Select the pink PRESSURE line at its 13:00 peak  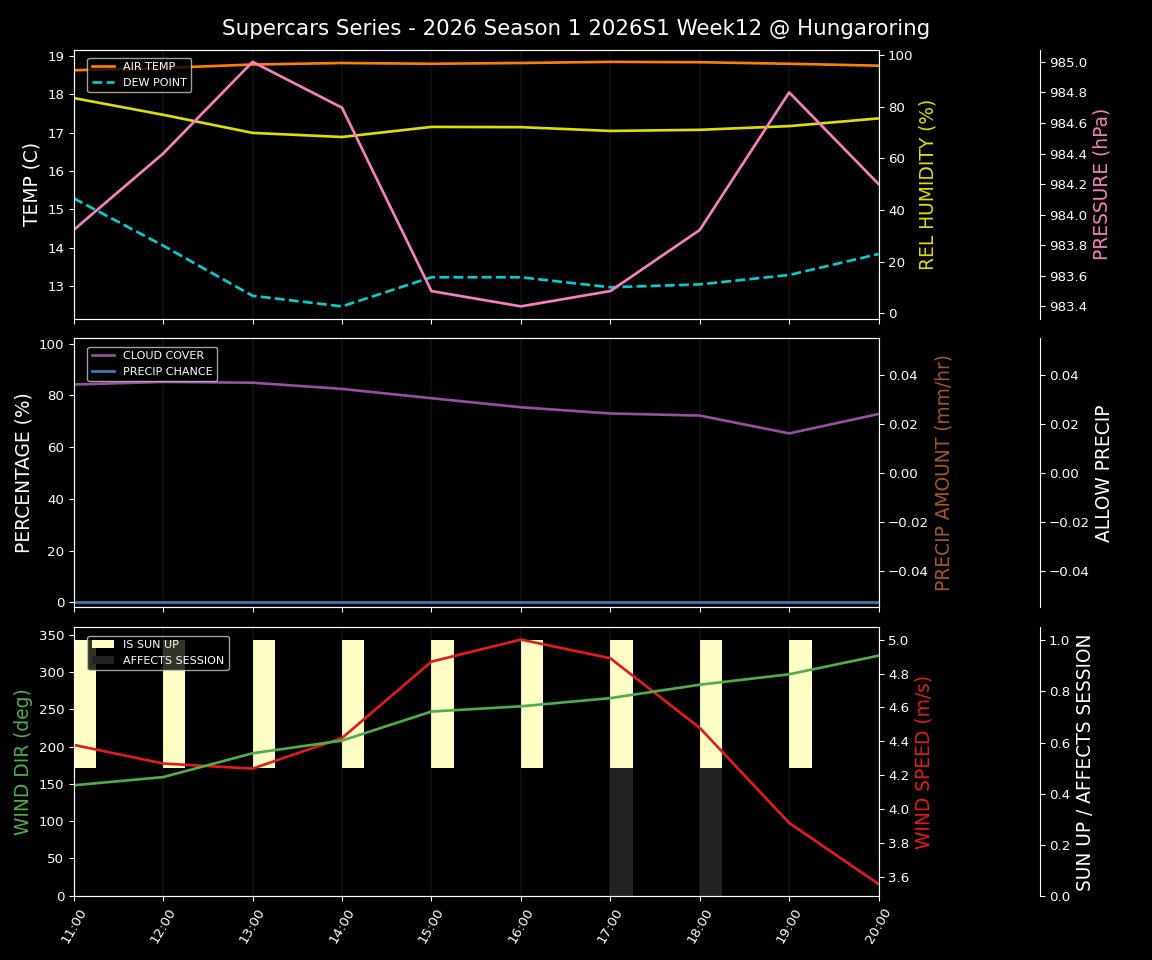[253, 62]
